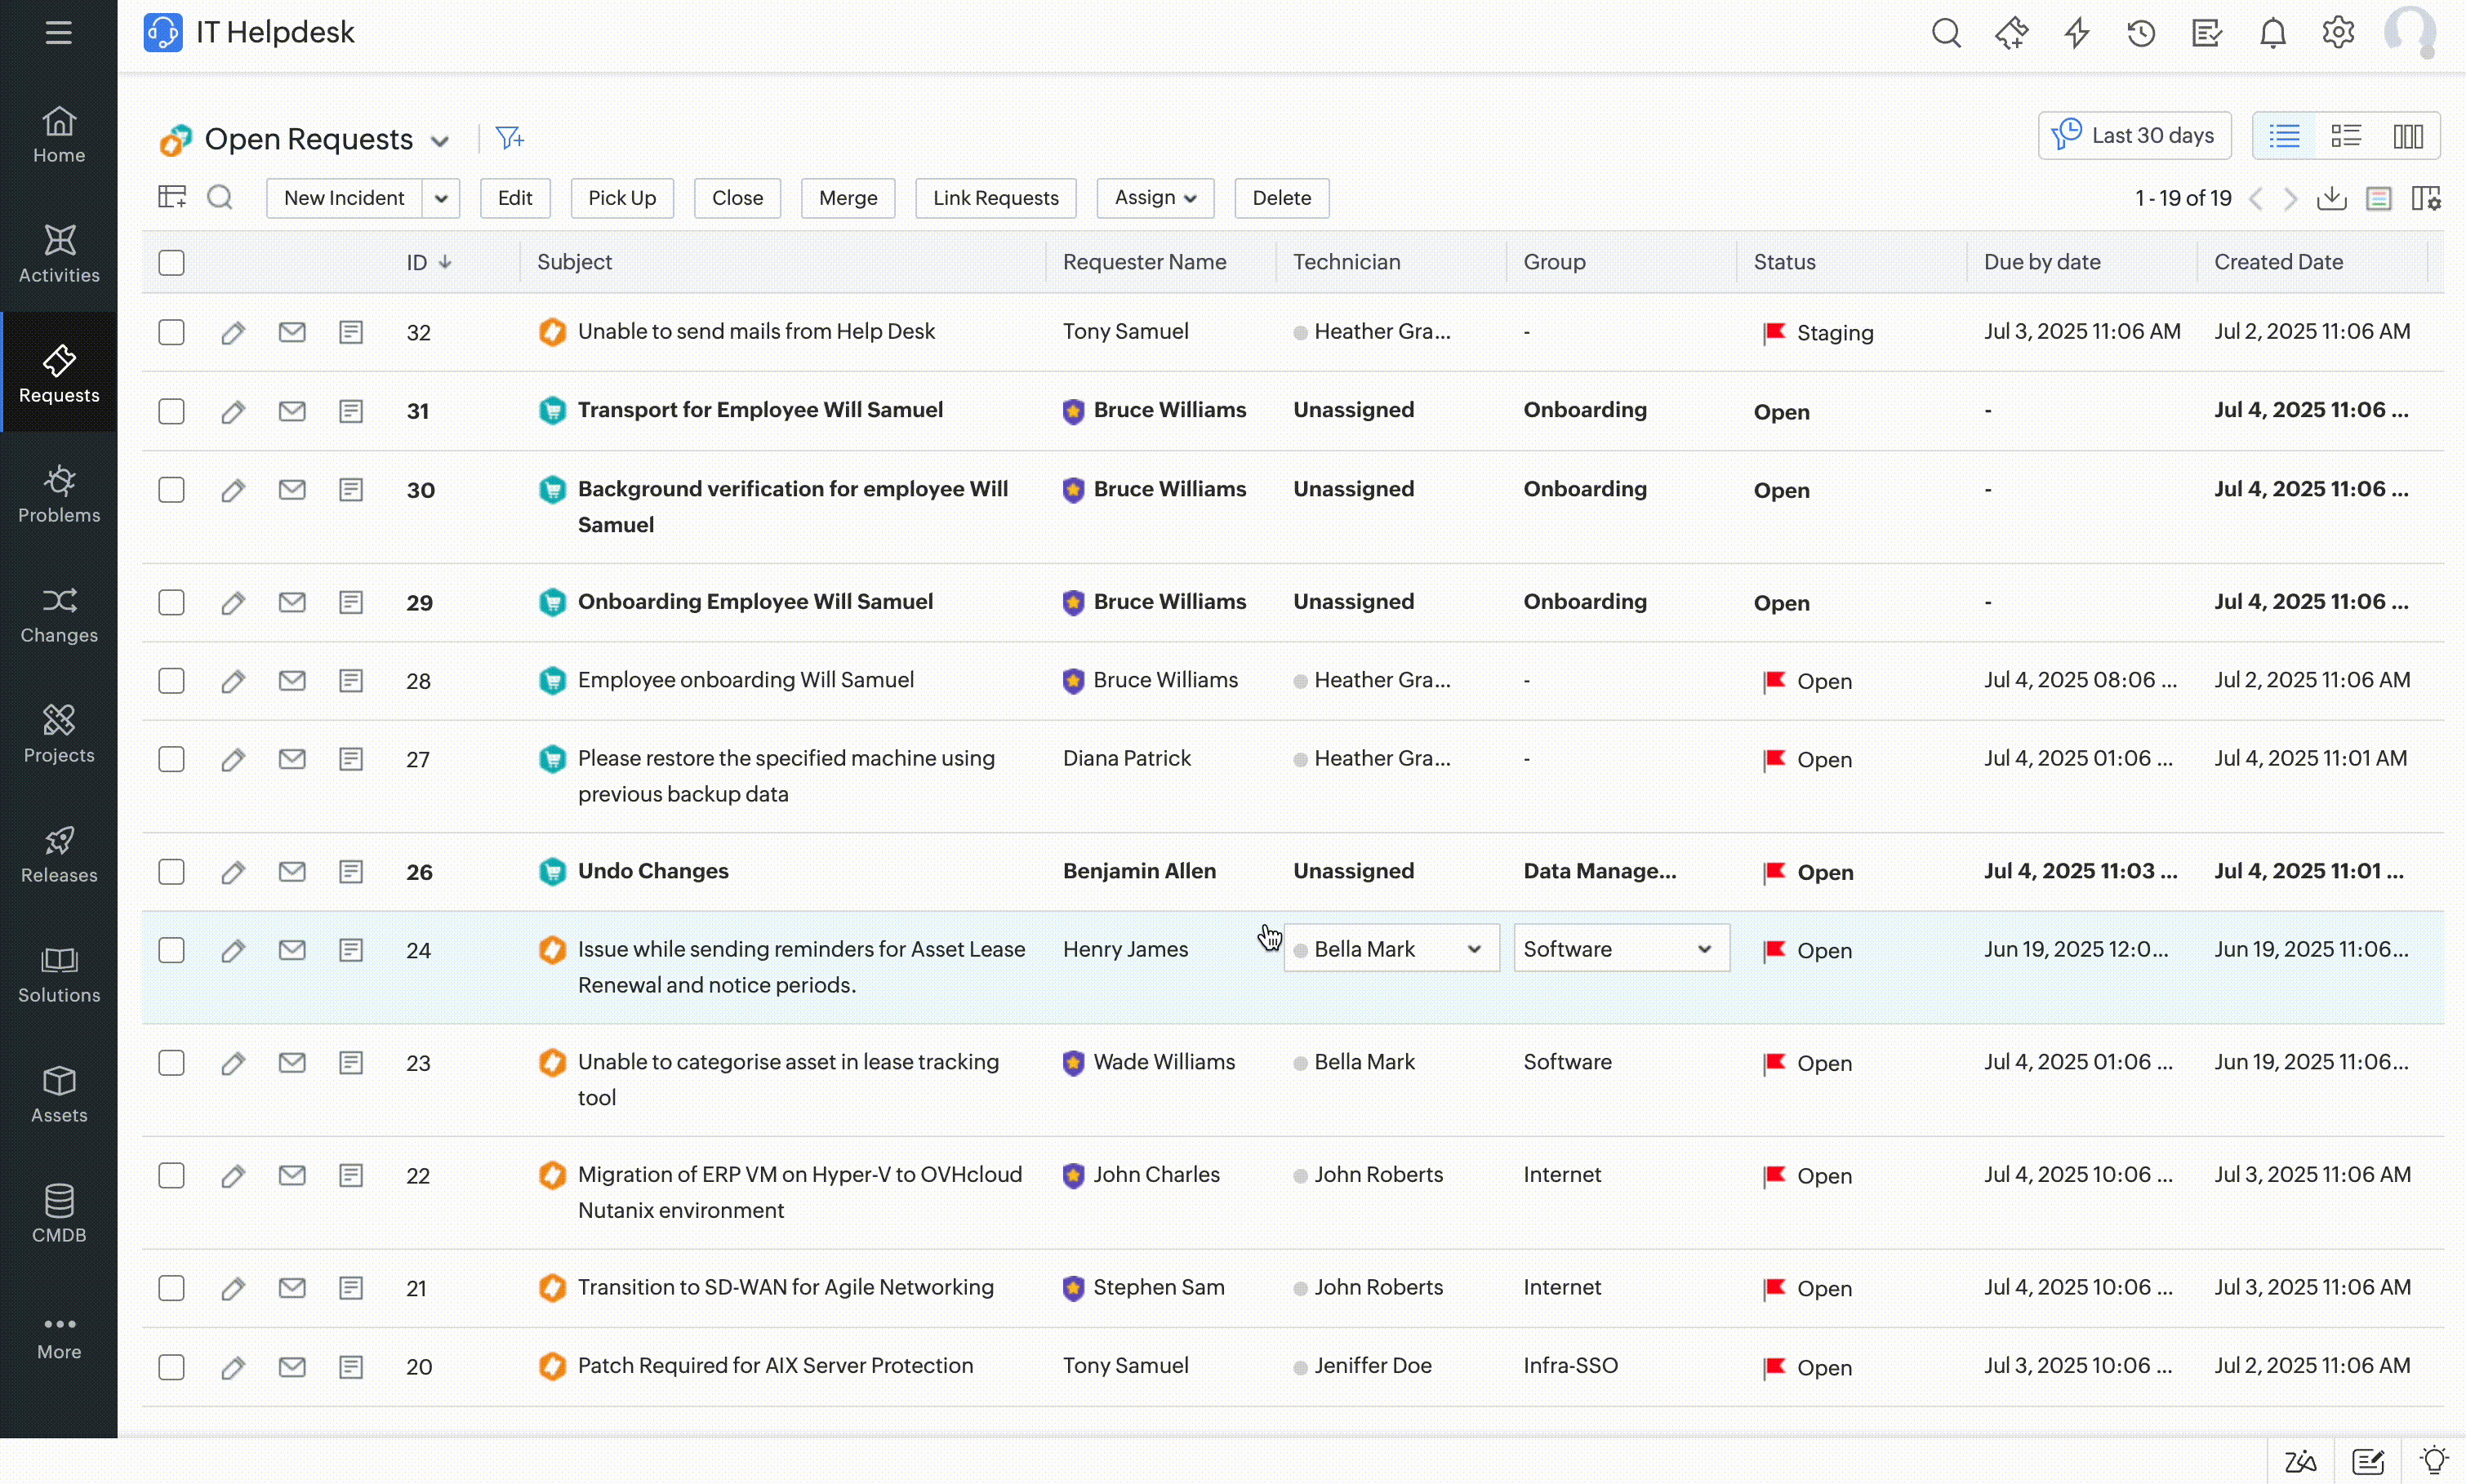Open the global search
This screenshot has height=1484, width=2466.
(1946, 32)
